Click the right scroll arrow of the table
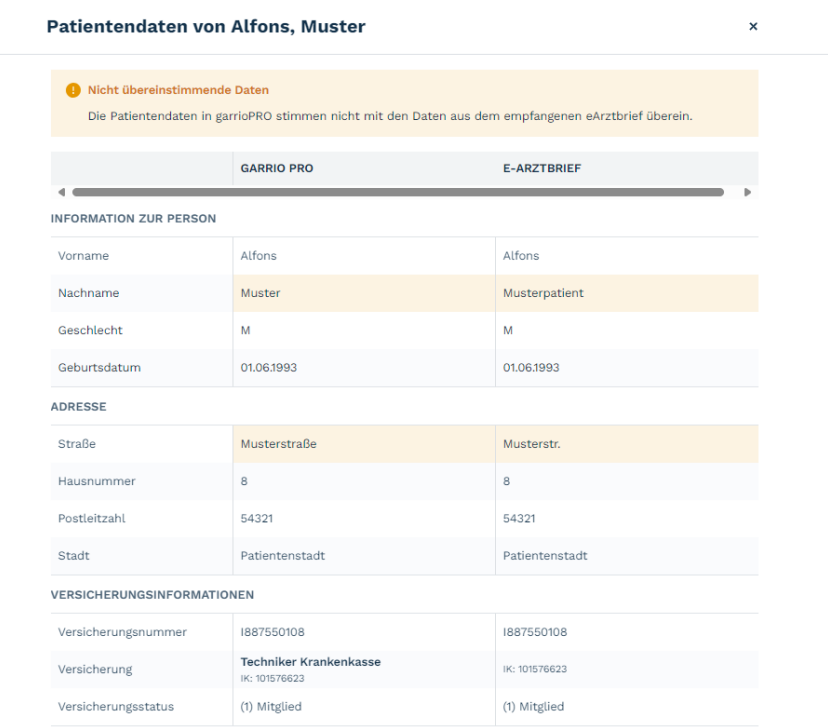Screen dimensions: 828x728 point(747,192)
